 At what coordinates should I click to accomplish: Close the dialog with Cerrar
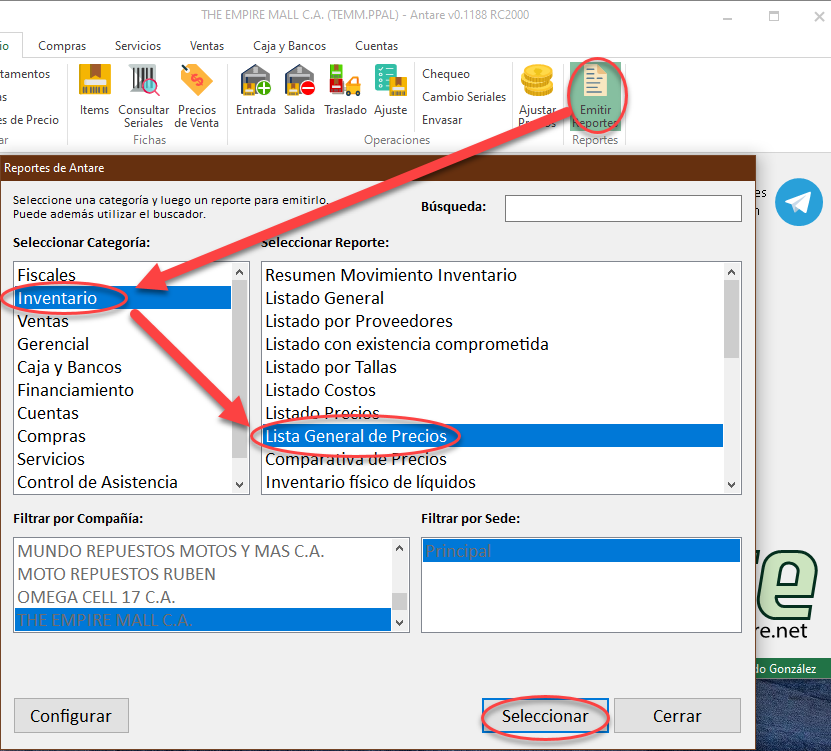[677, 716]
